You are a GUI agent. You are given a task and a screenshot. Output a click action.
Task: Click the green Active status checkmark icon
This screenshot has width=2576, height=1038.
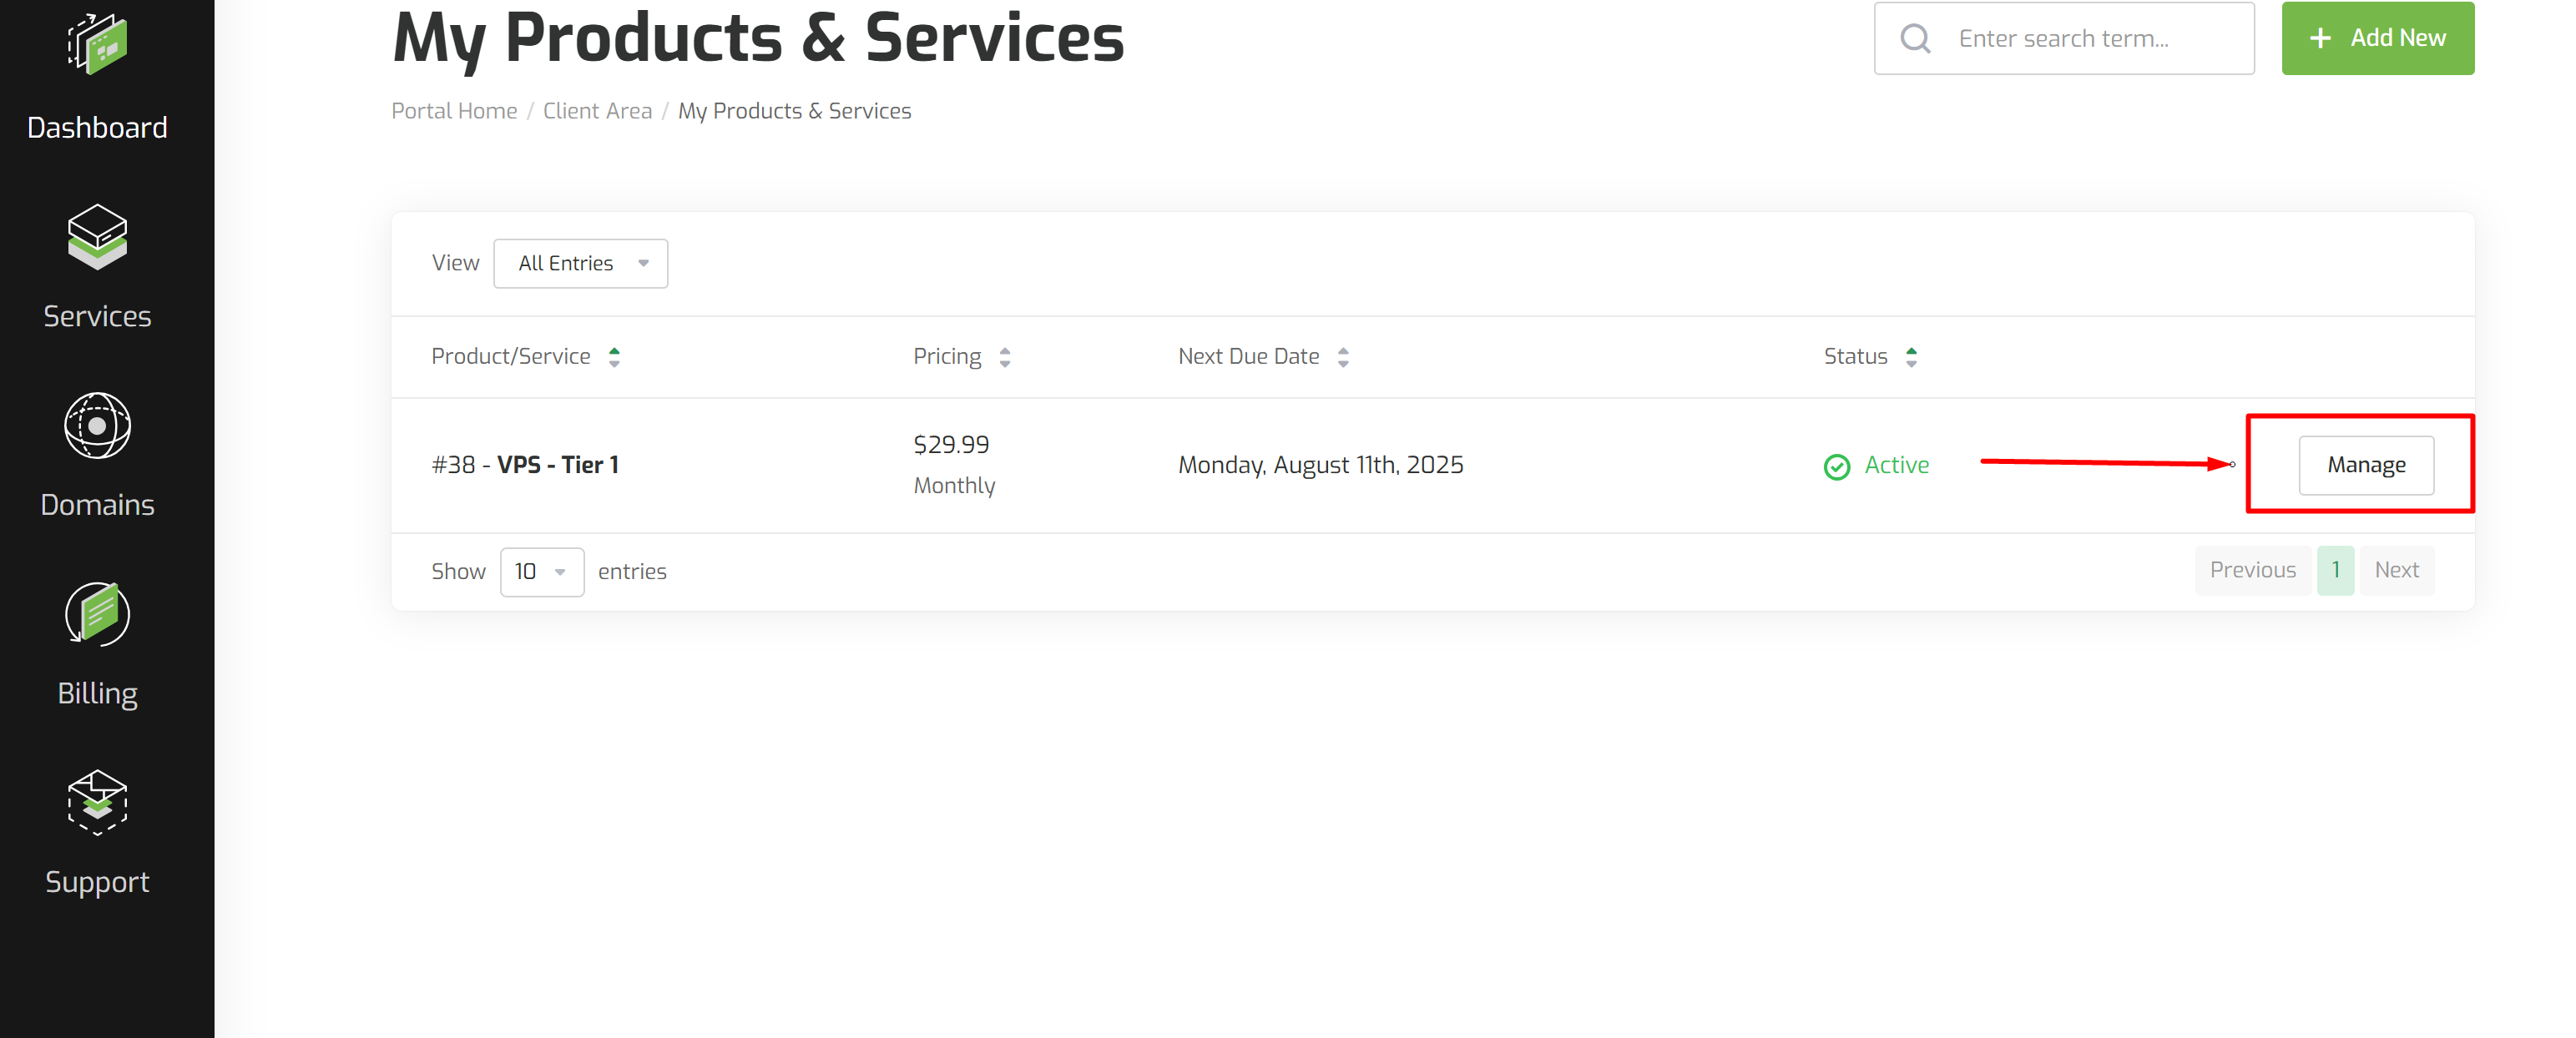tap(1836, 467)
